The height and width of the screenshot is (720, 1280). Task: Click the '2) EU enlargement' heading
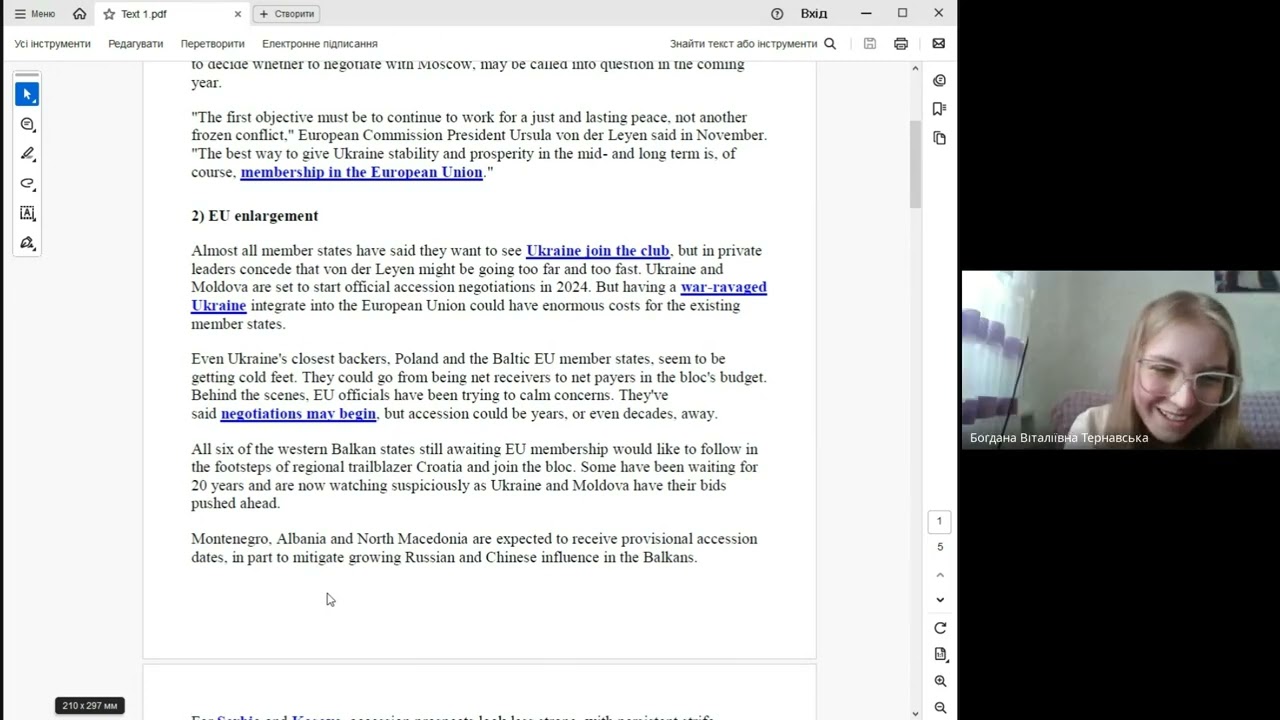pos(255,216)
